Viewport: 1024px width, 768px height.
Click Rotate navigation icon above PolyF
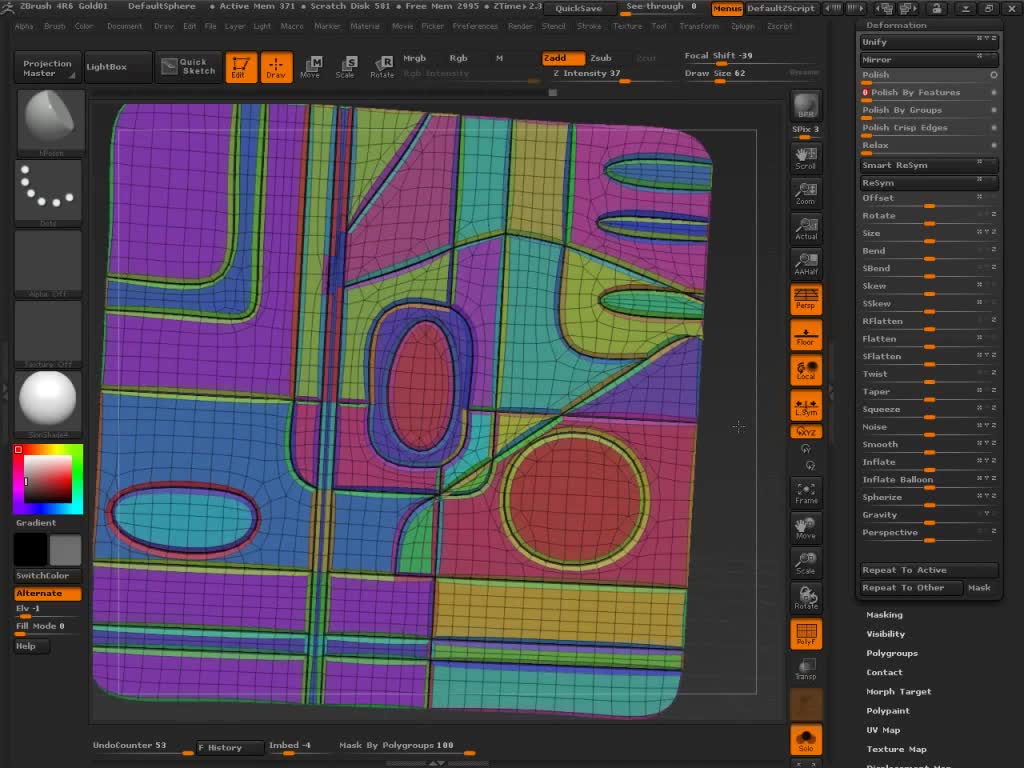tap(806, 598)
